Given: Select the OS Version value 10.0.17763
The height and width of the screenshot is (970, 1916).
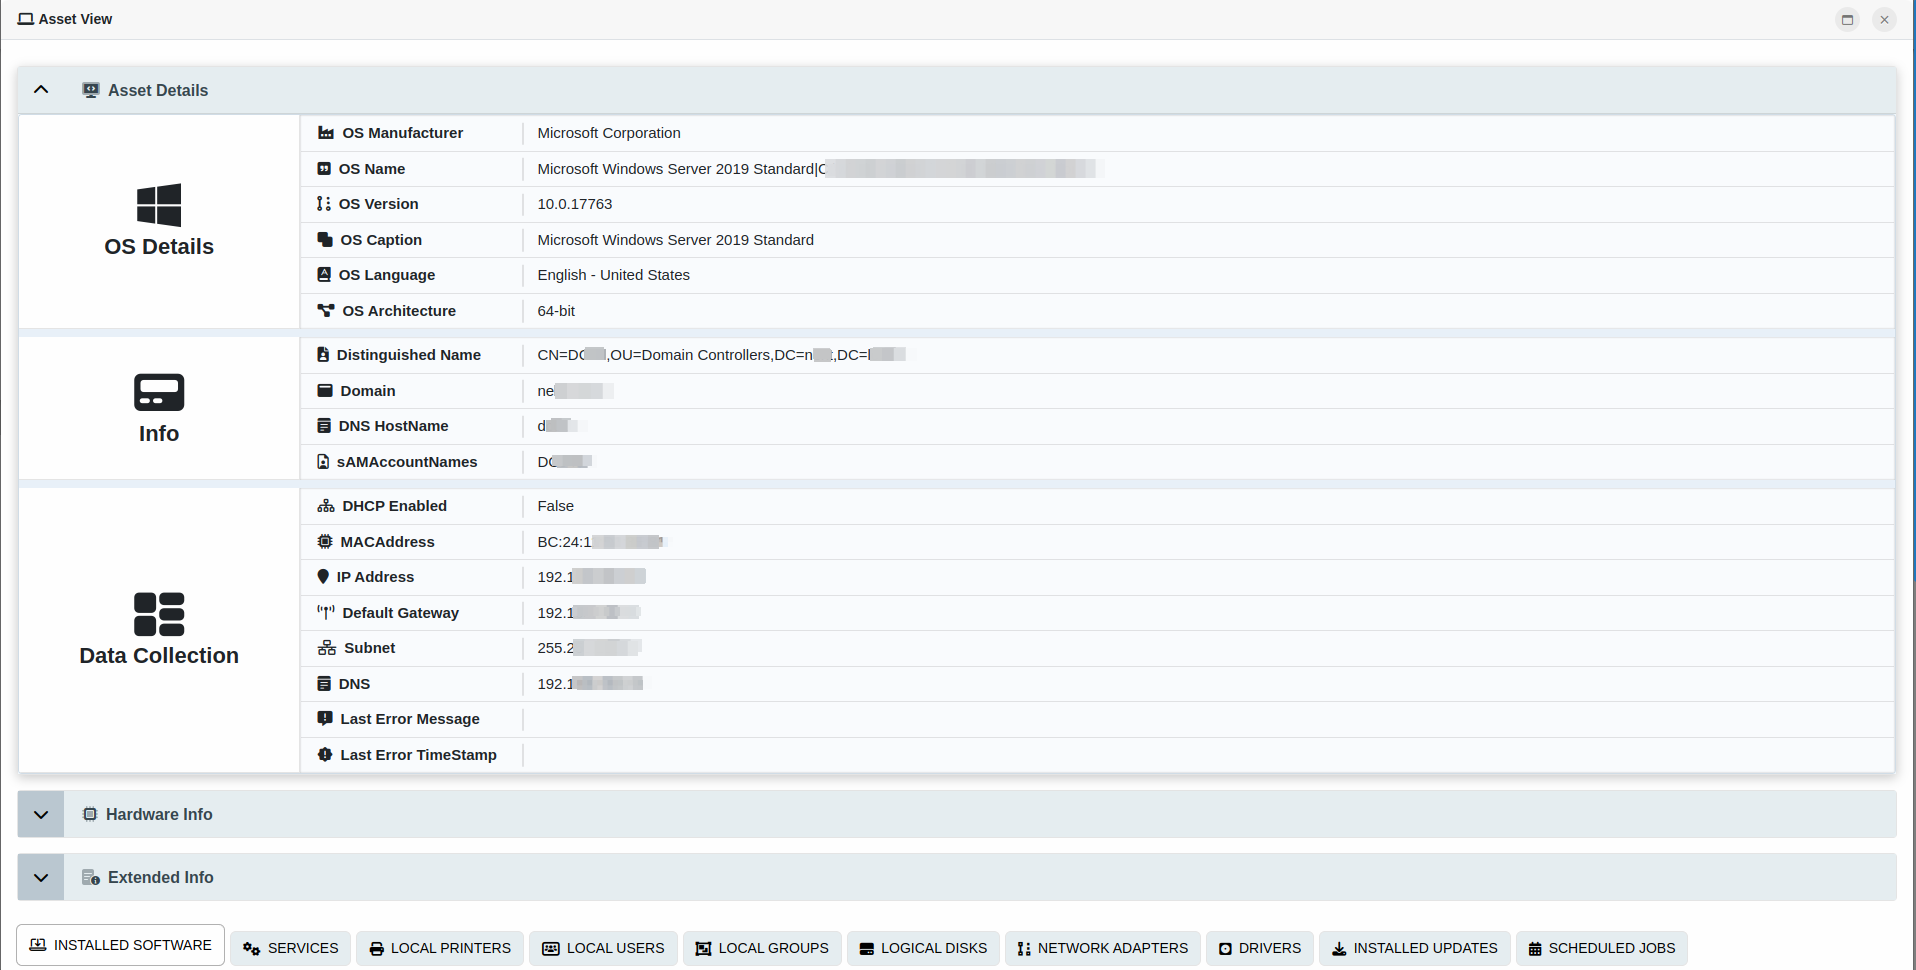Looking at the screenshot, I should (575, 204).
